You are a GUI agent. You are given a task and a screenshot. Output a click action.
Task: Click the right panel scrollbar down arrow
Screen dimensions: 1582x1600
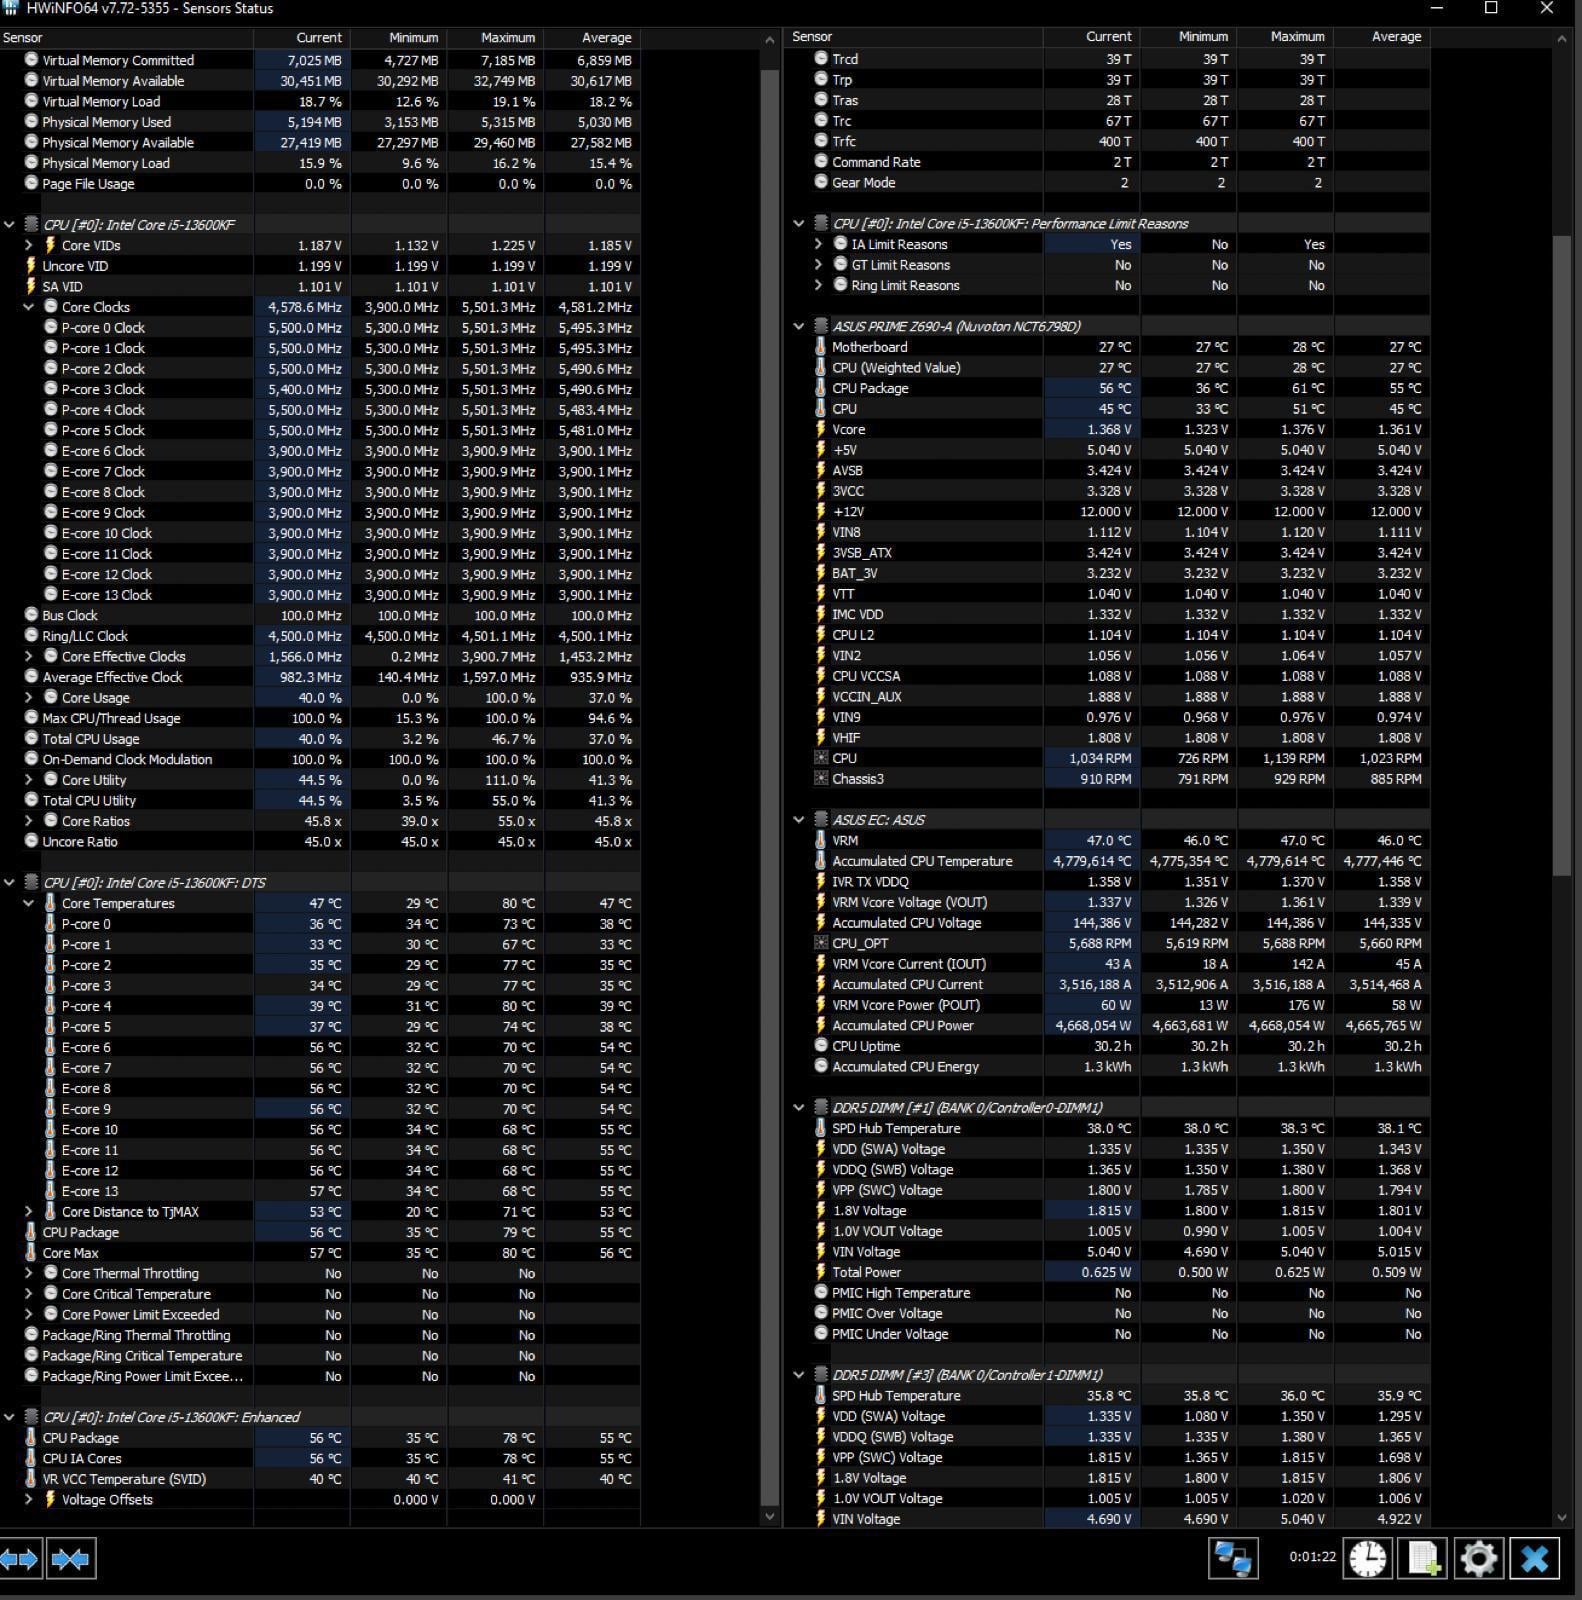[x=1561, y=1518]
